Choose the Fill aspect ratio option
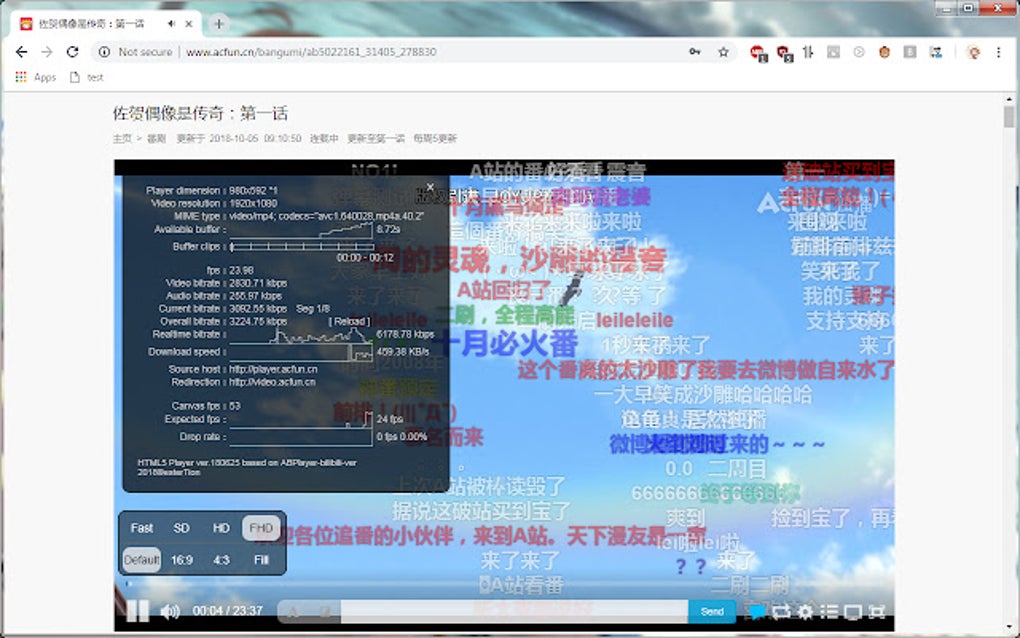This screenshot has width=1020, height=638. tap(260, 560)
